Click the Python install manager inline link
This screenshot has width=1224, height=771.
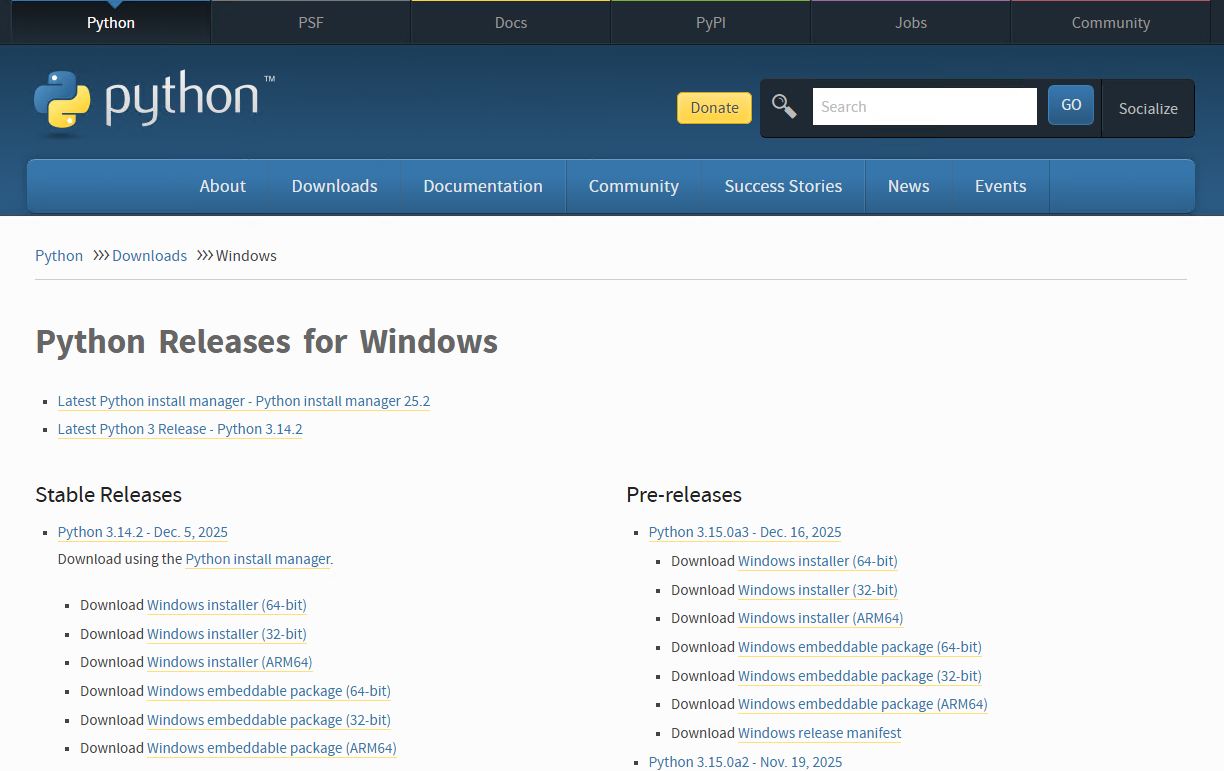point(258,559)
